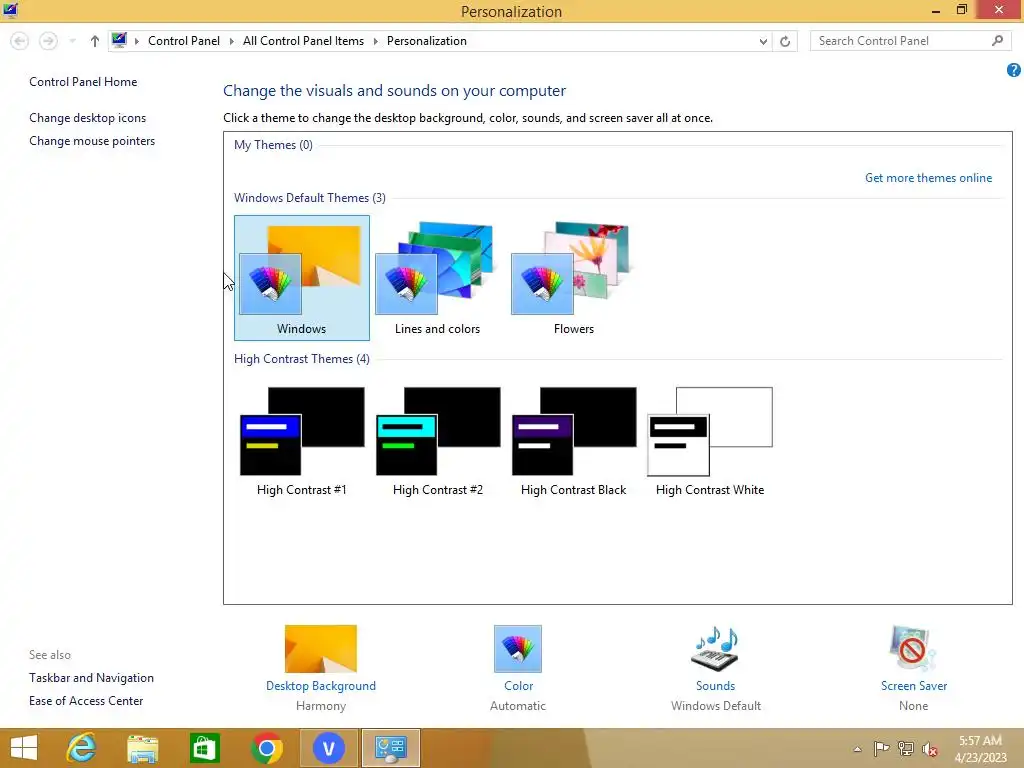This screenshot has width=1024, height=768.
Task: Expand chevron after All Control Panel Items
Action: pos(376,41)
